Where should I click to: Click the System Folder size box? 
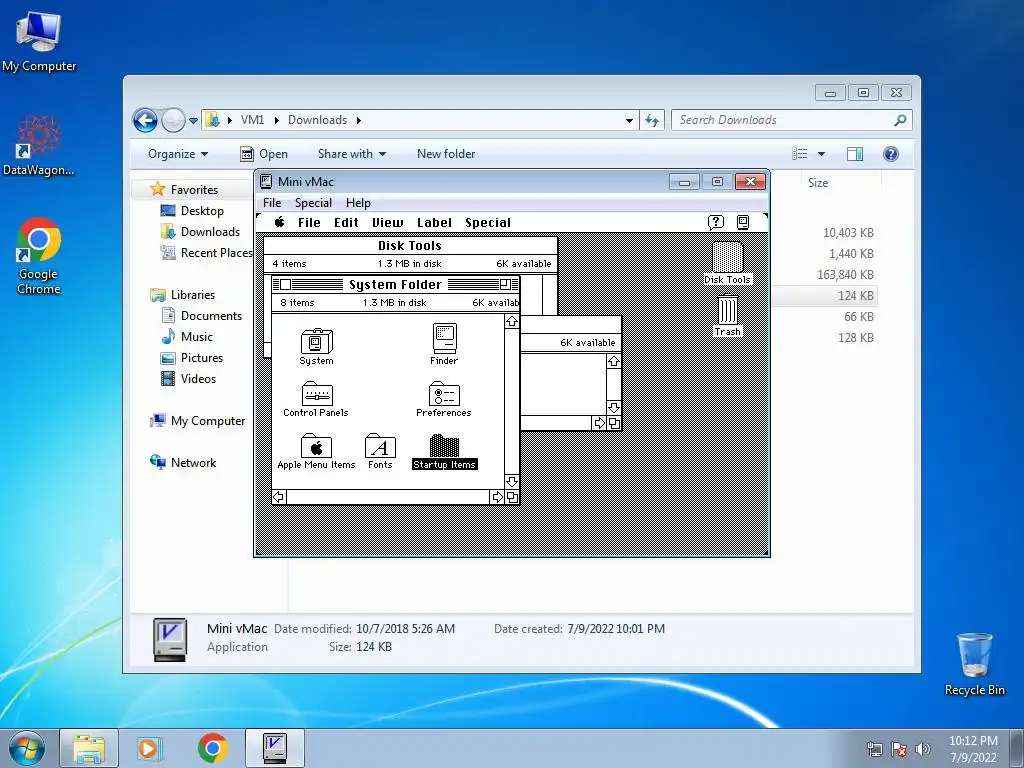tap(512, 497)
